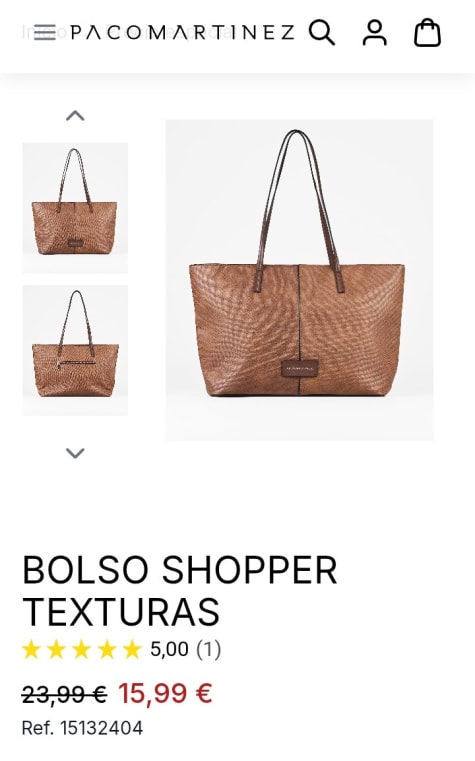The image size is (475, 761).
Task: Click the 5,00 rating score
Action: coord(169,649)
